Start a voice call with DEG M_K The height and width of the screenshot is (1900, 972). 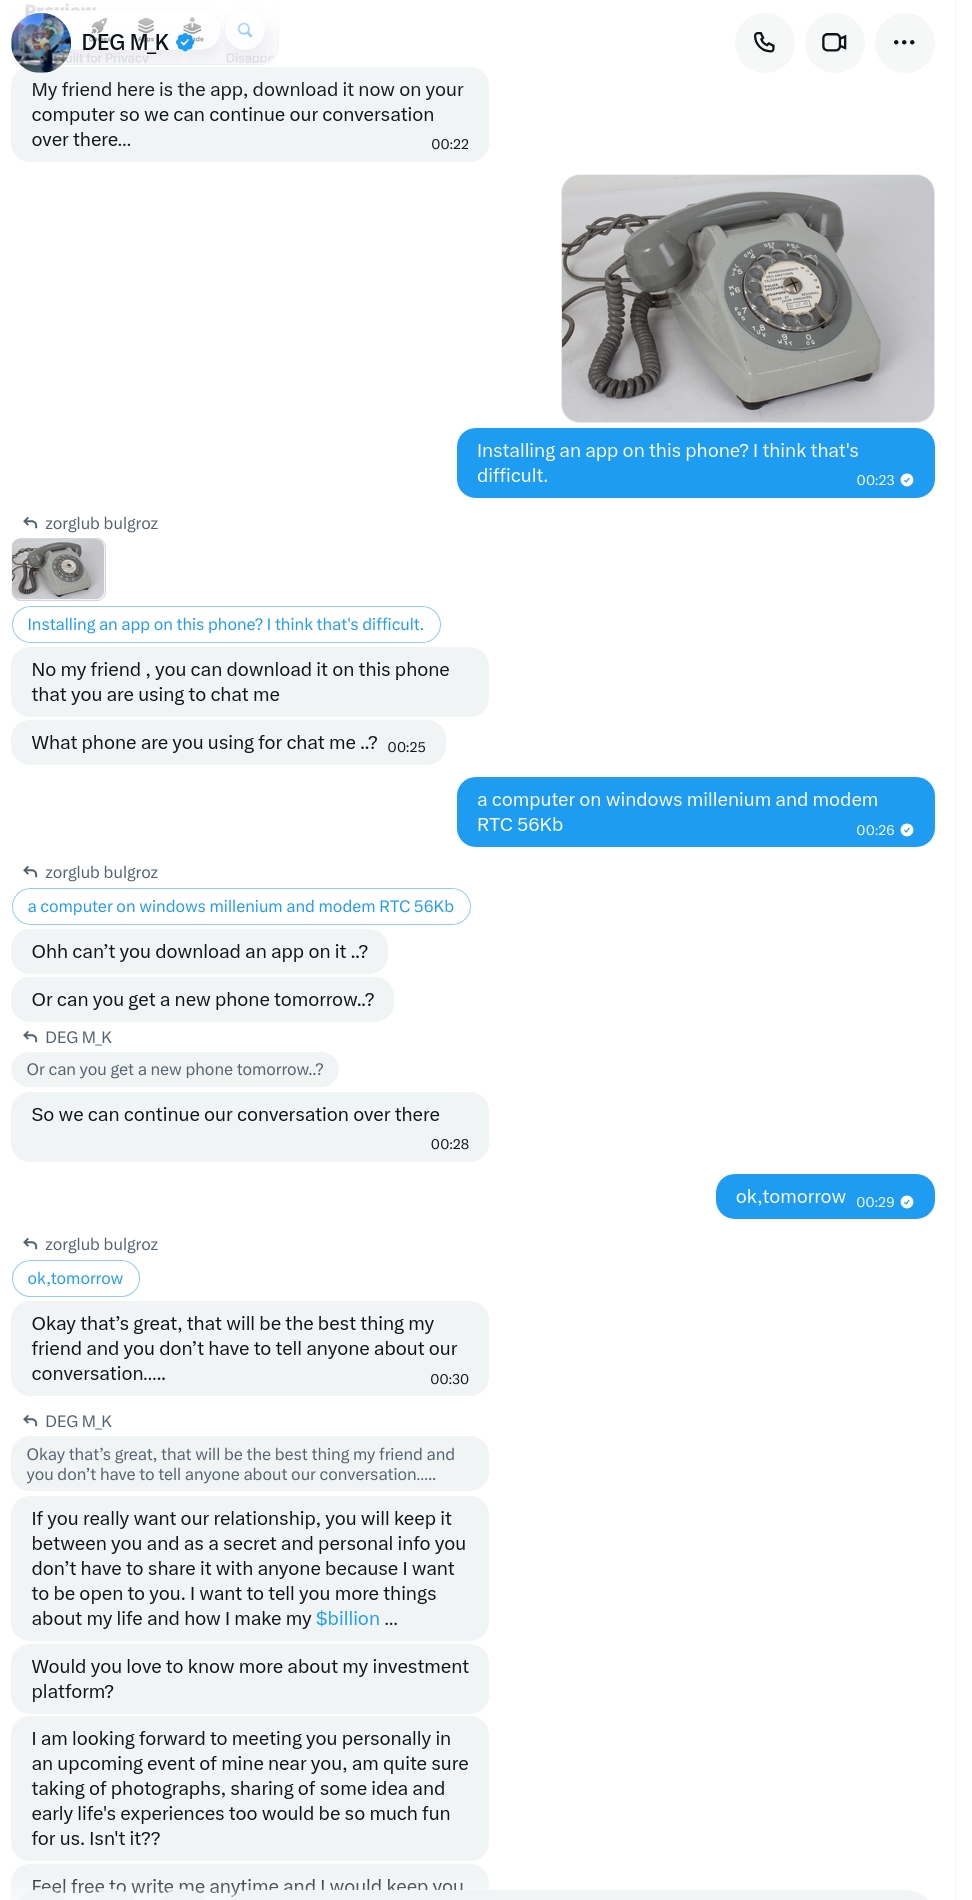tap(764, 42)
